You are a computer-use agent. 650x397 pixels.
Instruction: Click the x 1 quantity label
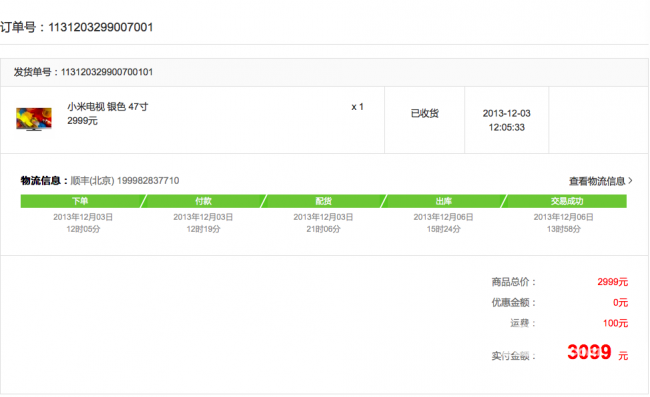coord(357,107)
